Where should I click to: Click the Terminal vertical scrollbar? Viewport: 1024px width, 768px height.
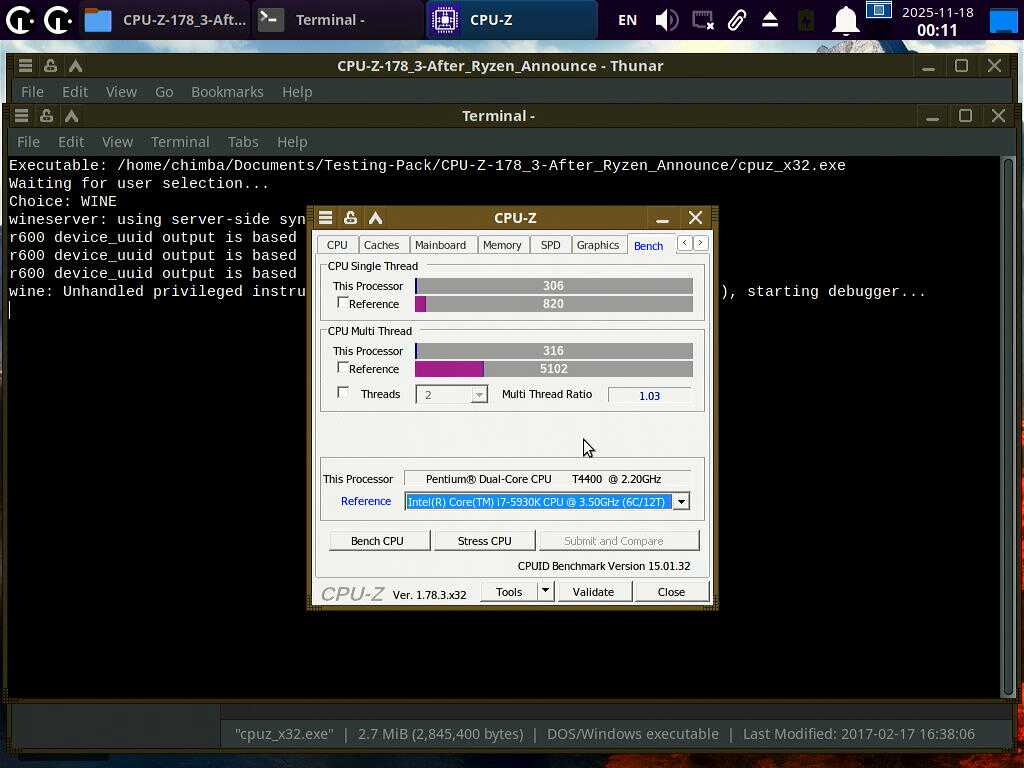[1008, 428]
